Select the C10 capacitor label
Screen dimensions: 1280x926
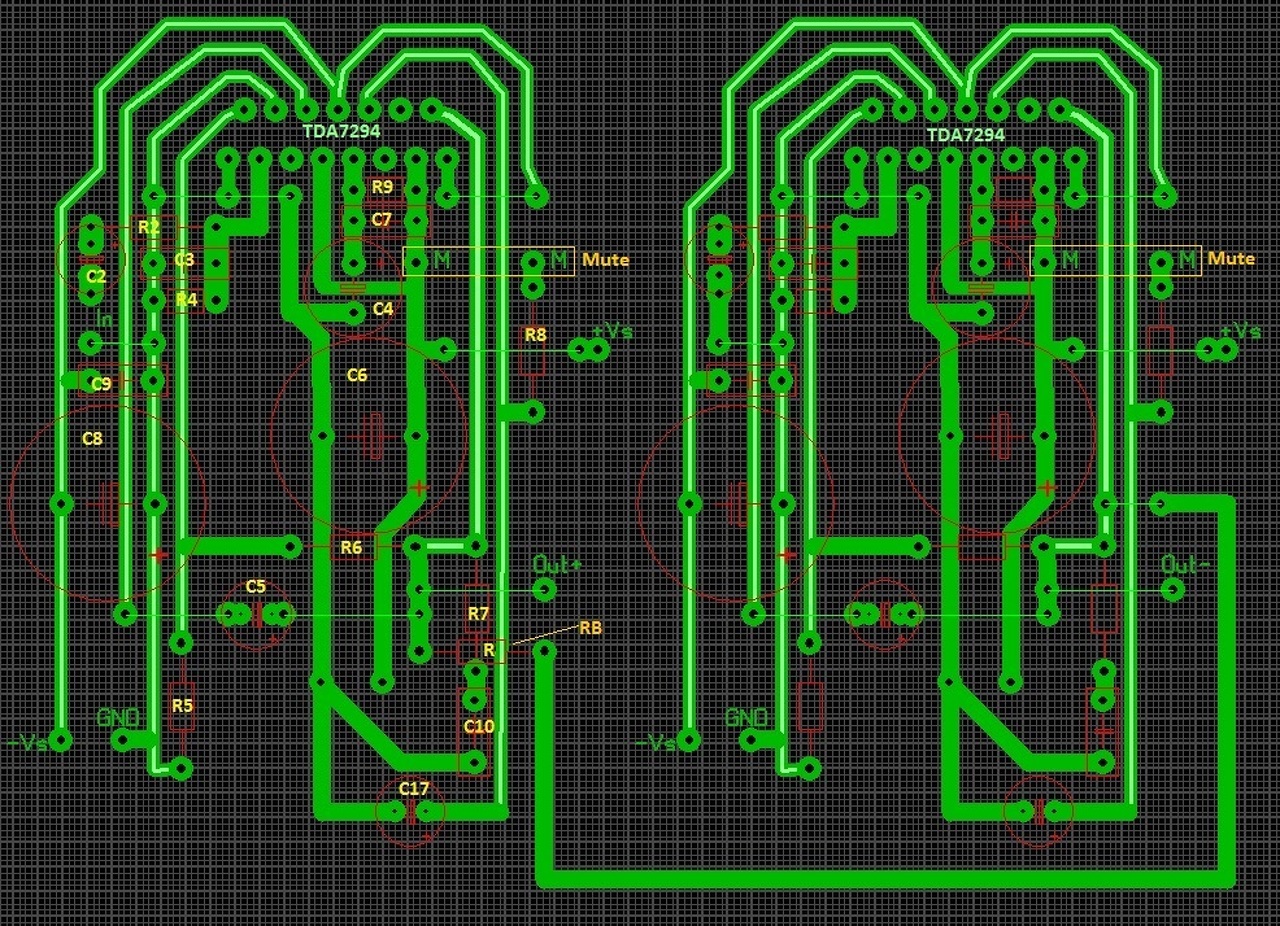coord(479,726)
